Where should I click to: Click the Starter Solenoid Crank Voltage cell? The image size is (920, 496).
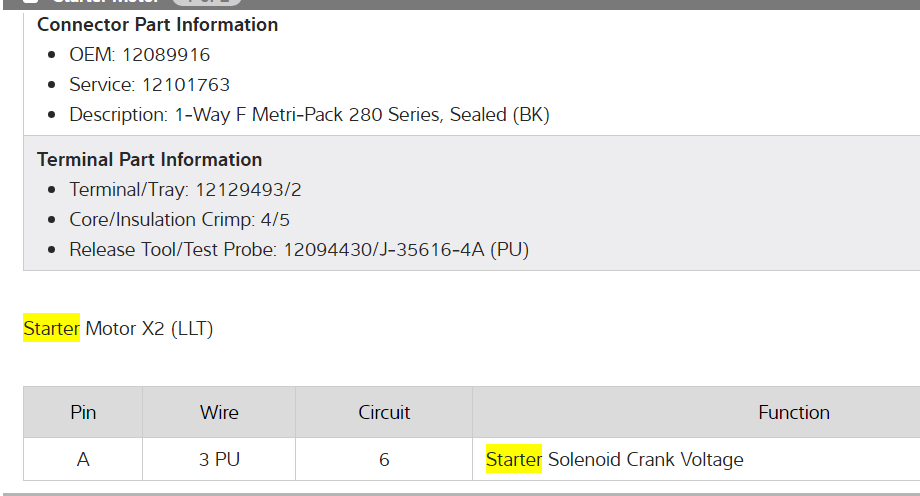pyautogui.click(x=615, y=460)
